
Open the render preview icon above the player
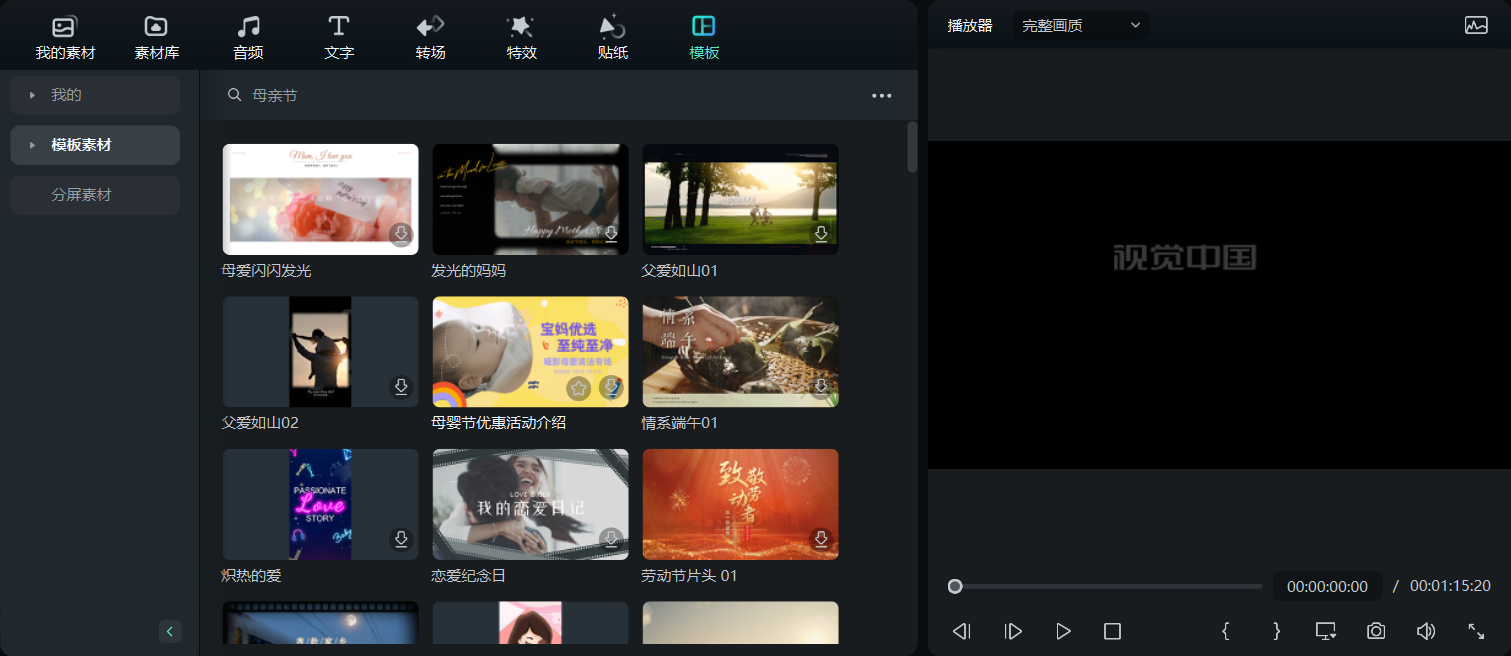point(1476,24)
